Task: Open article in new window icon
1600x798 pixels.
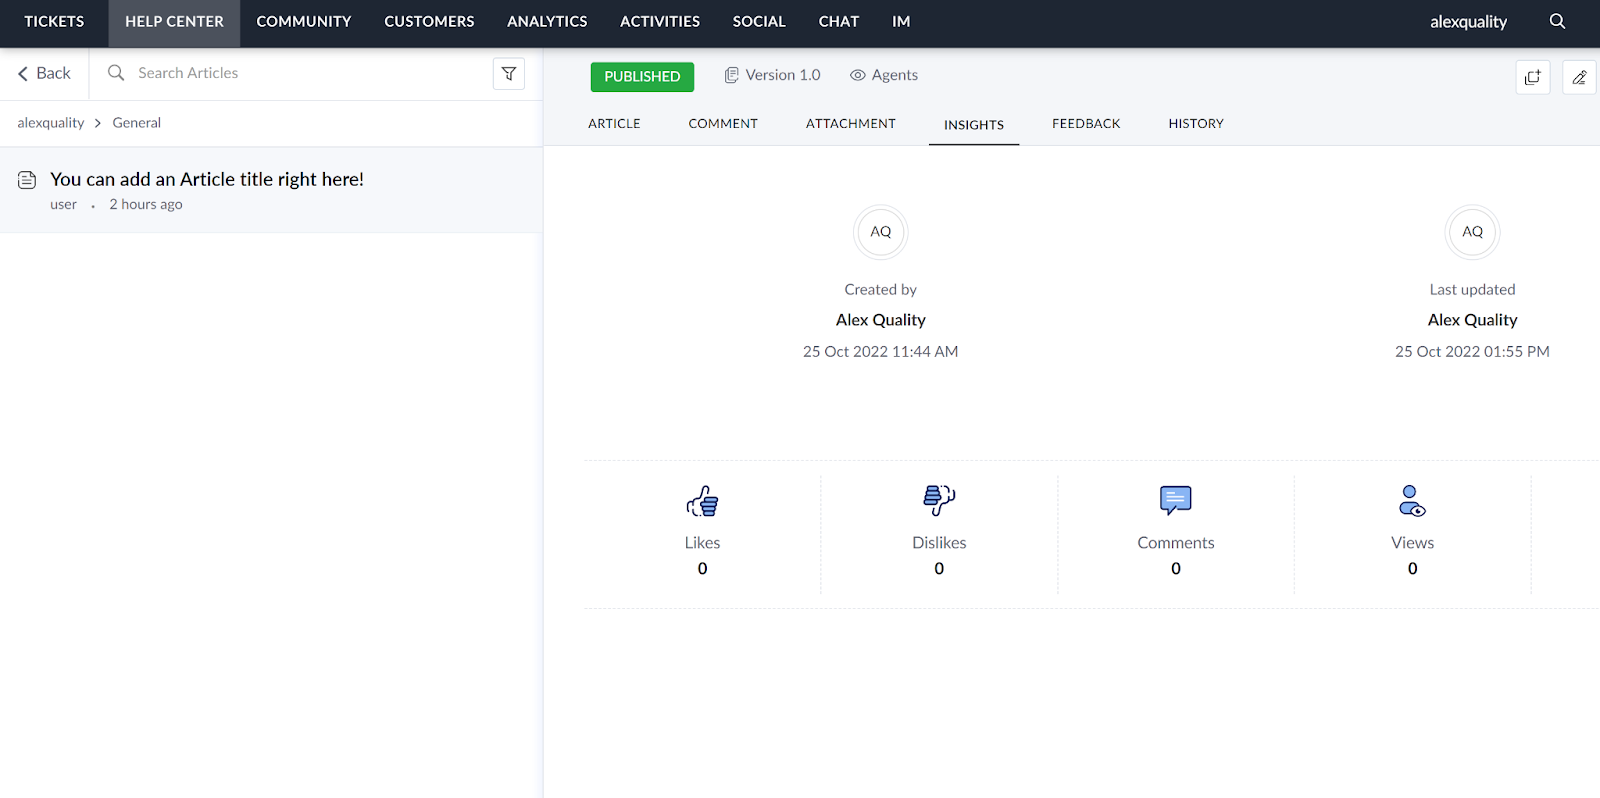Action: [x=1532, y=77]
